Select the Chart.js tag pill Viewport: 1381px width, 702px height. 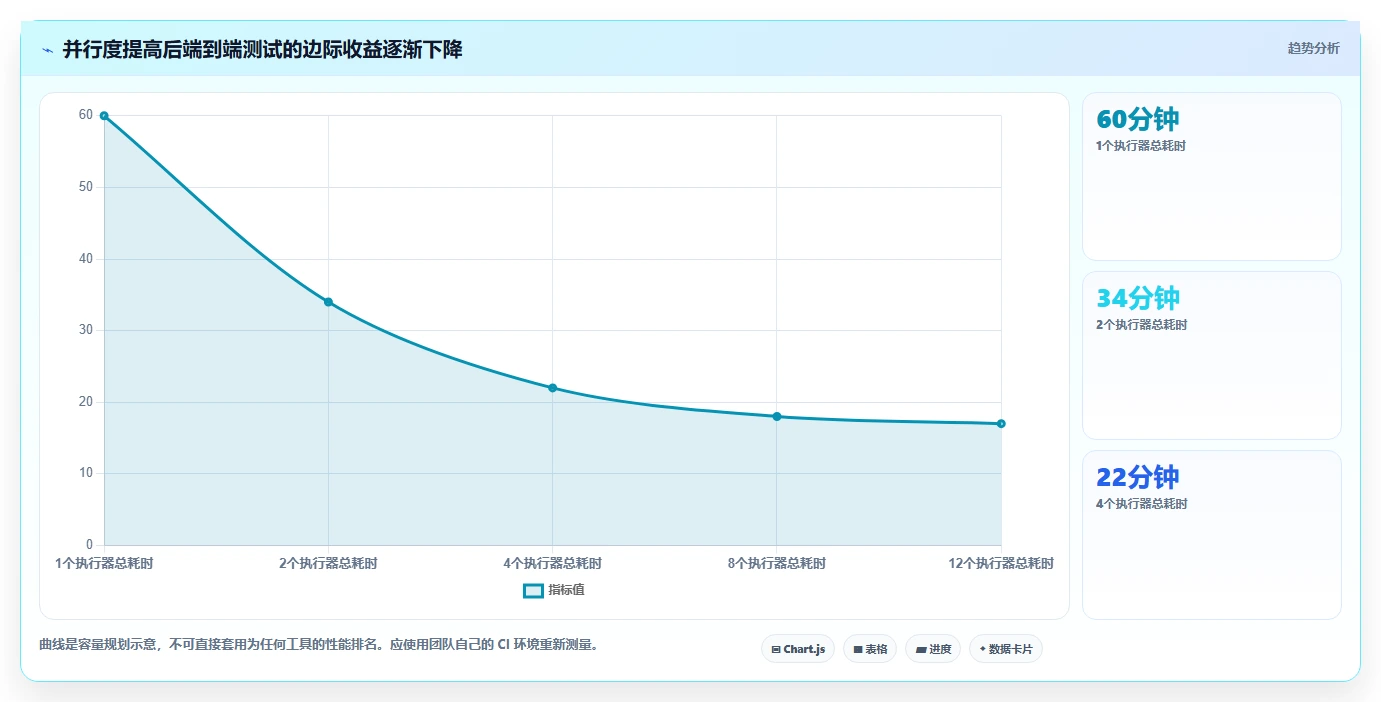pyautogui.click(x=798, y=649)
